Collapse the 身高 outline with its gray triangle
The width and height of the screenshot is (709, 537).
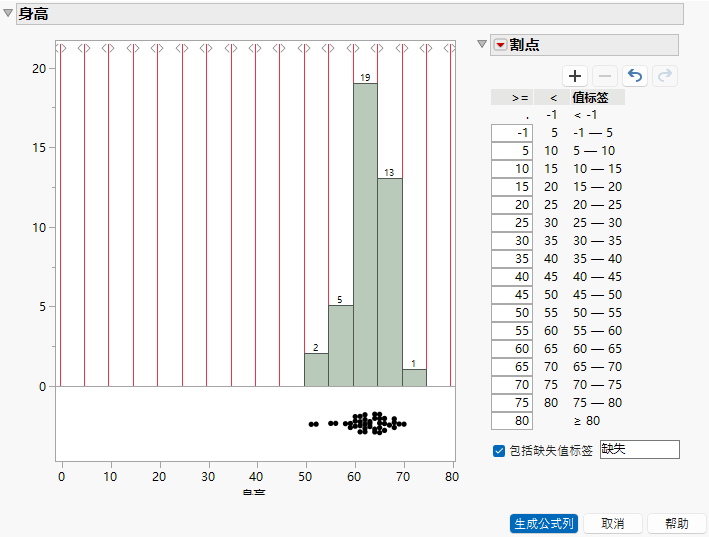tap(8, 13)
